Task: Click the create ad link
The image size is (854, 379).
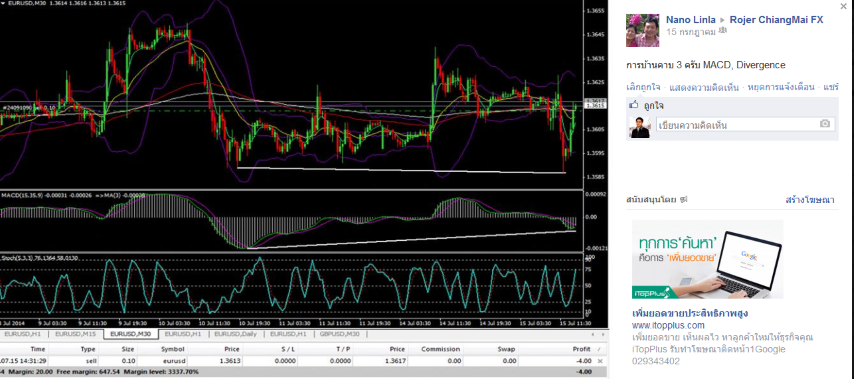Action: click(x=810, y=200)
